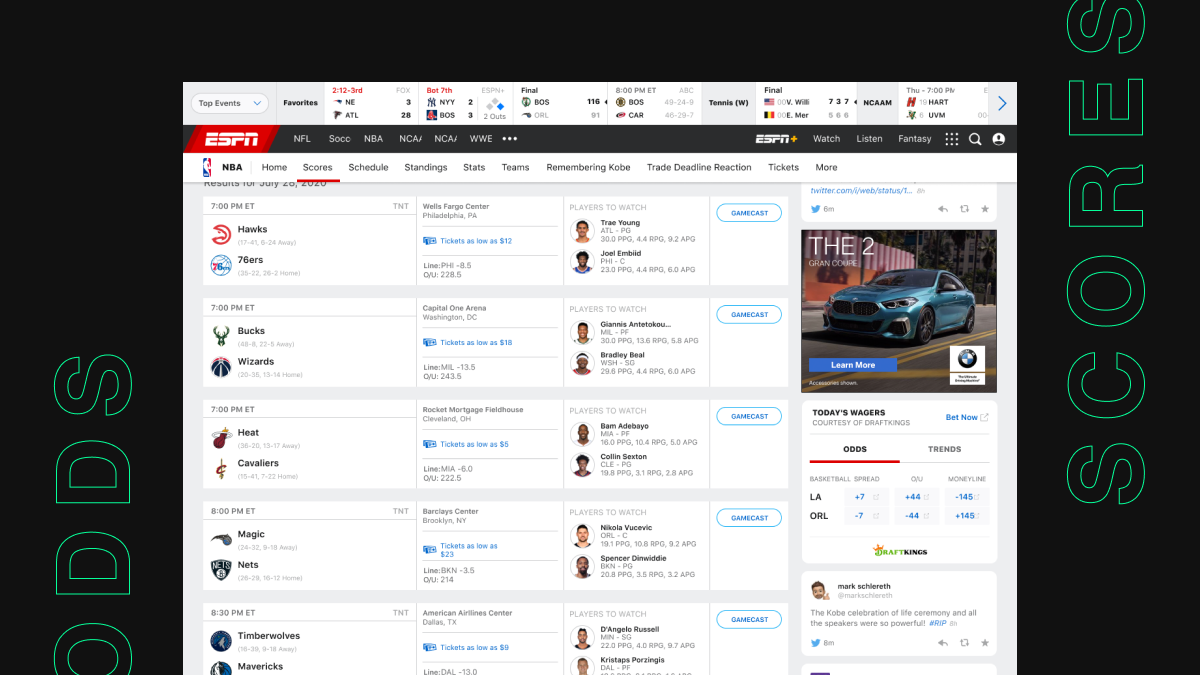Open tickets as low as $5
The height and width of the screenshot is (675, 1200).
coord(466,444)
